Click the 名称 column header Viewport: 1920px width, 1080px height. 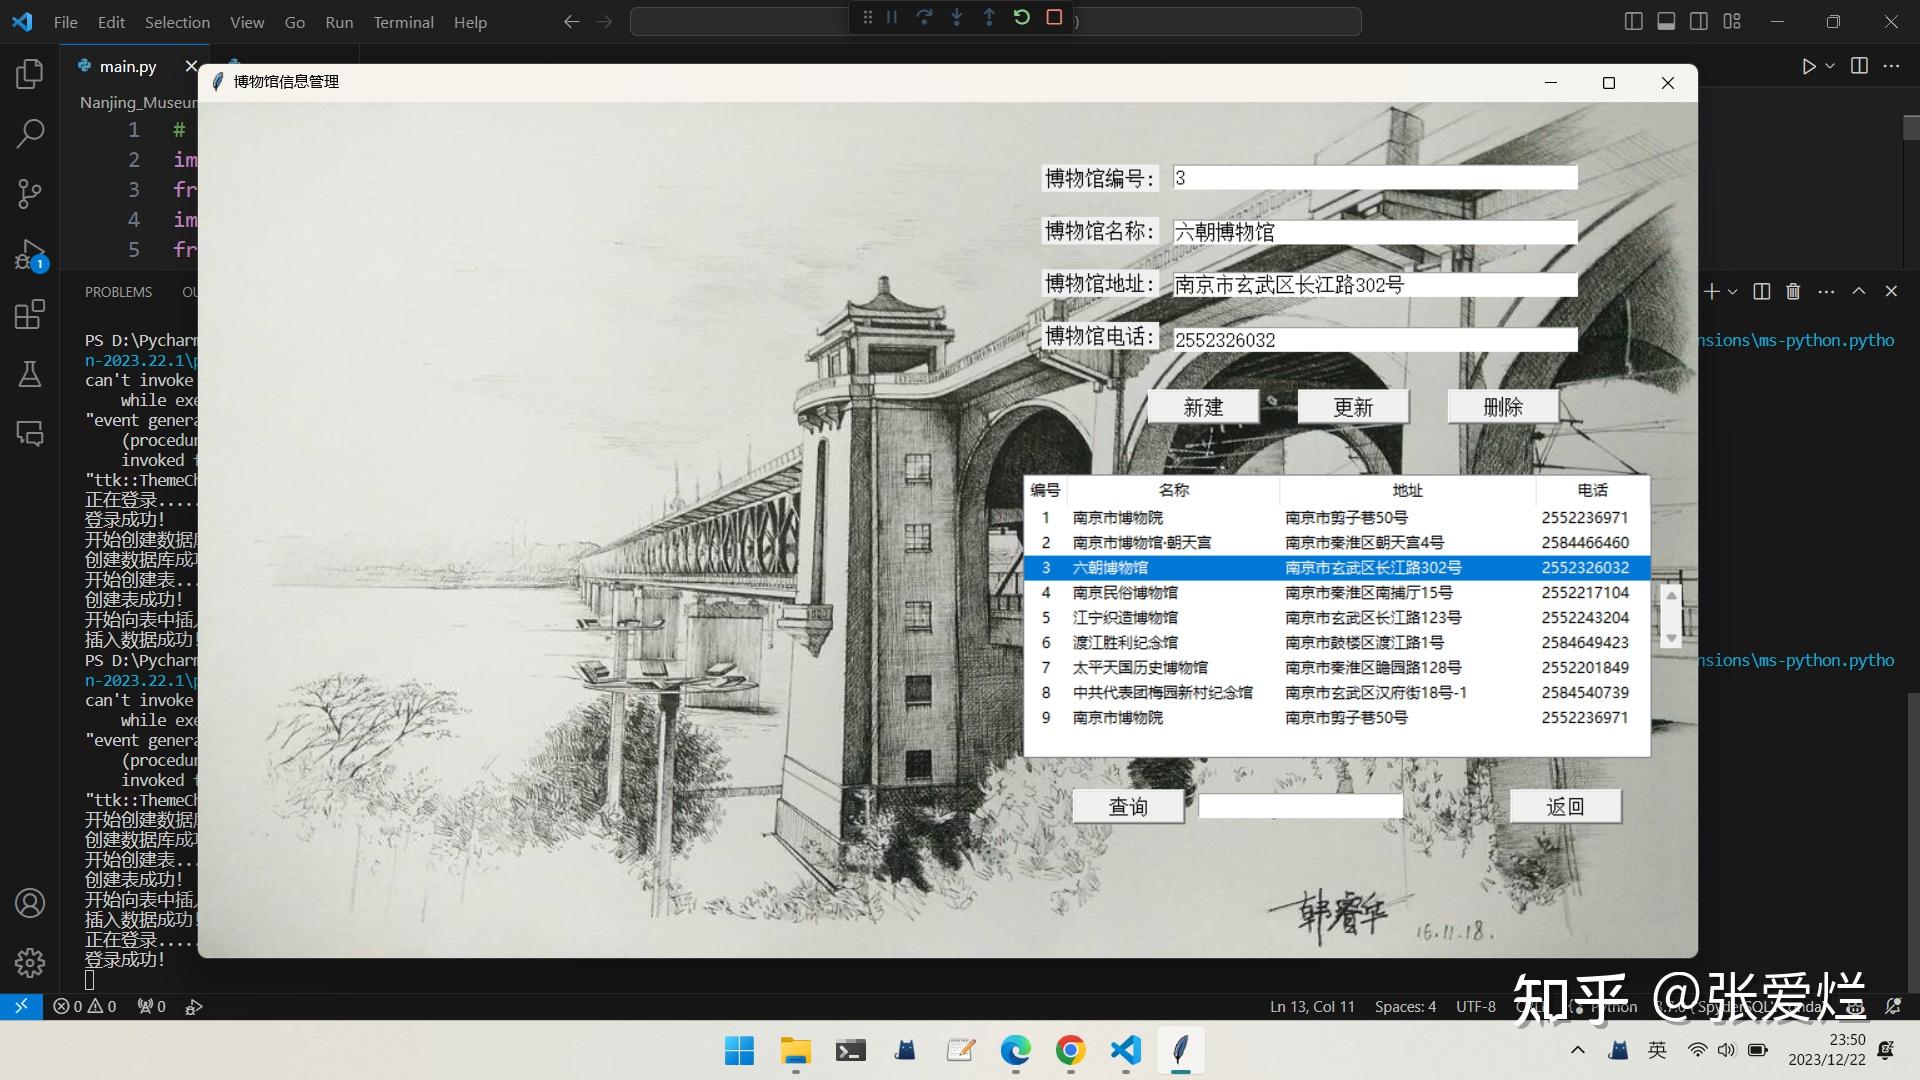(1174, 490)
